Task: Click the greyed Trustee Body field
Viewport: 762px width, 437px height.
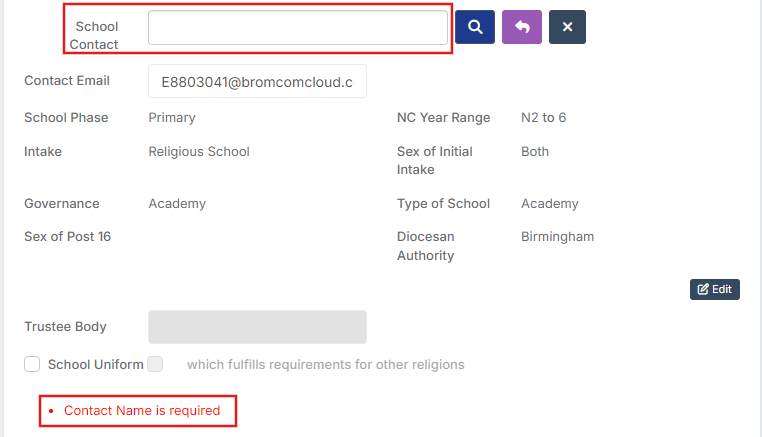Action: click(x=257, y=327)
